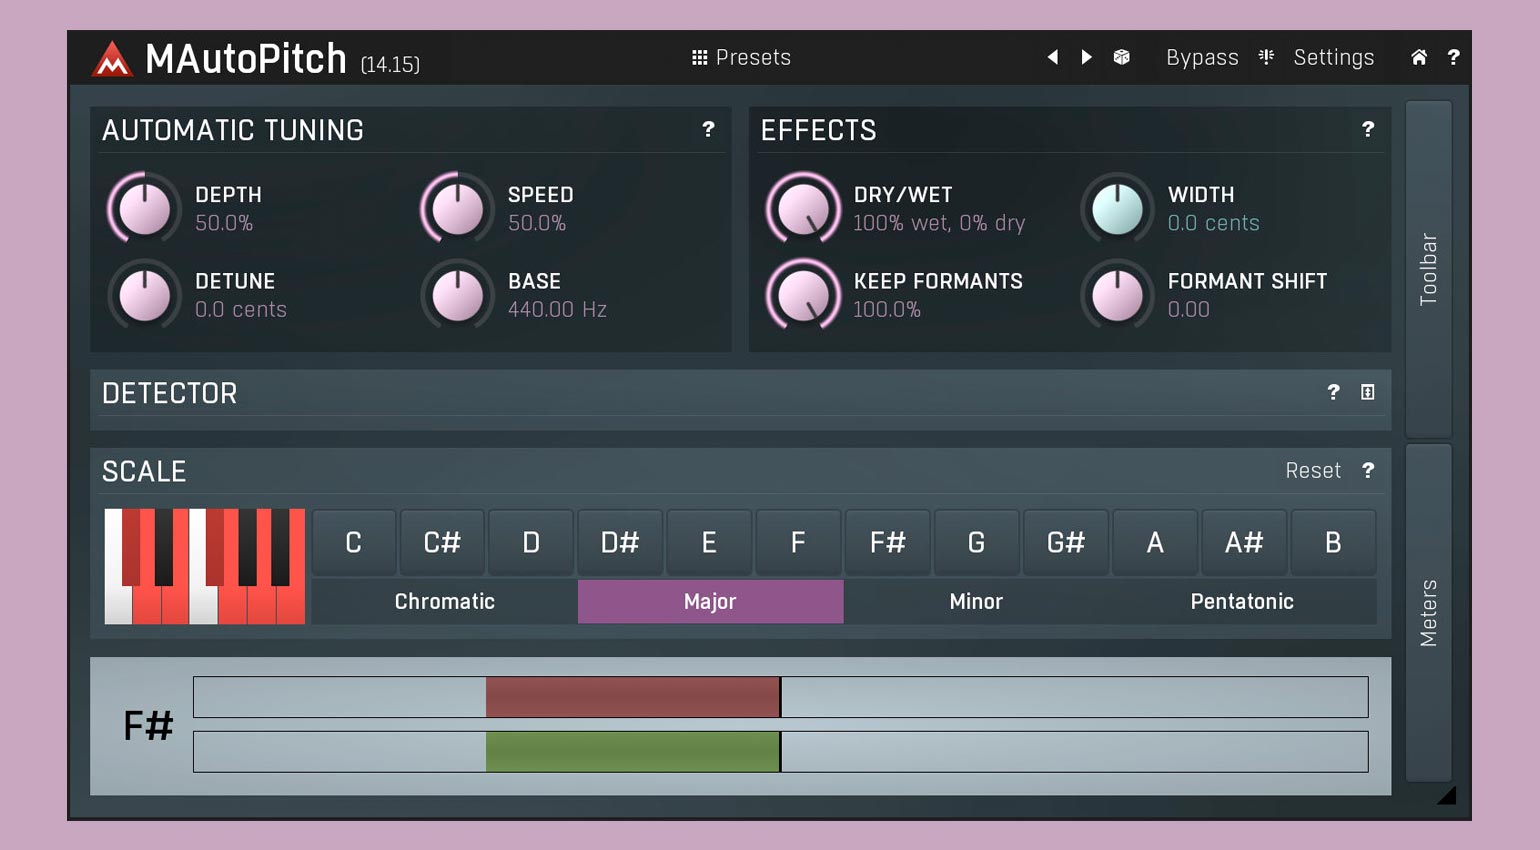Click the red upper pitch meter bar

click(x=633, y=697)
